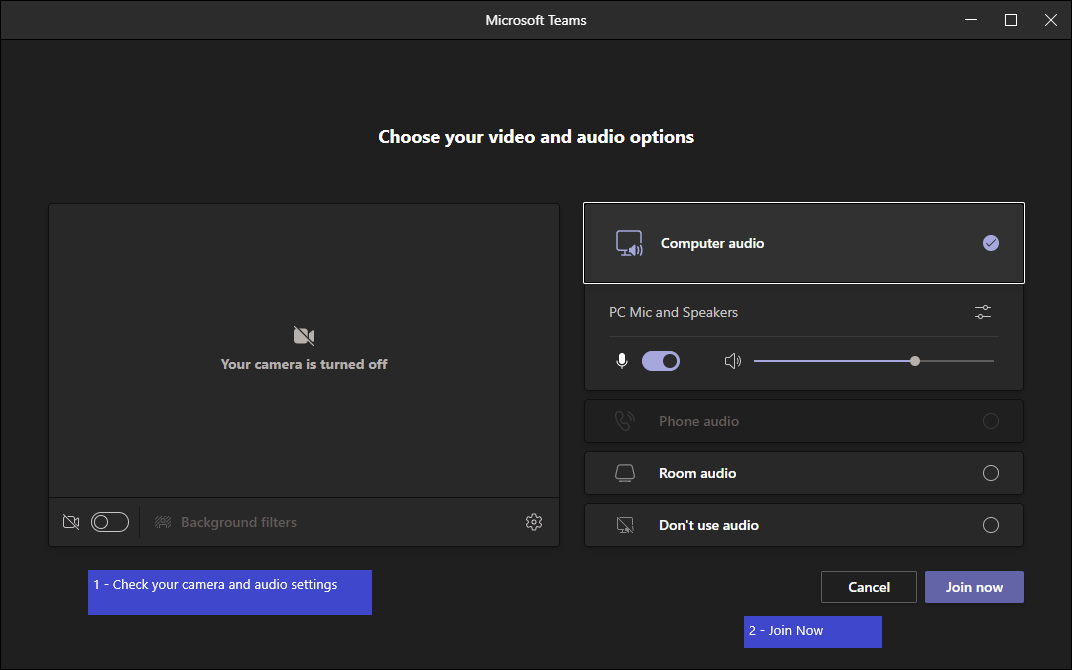The image size is (1072, 670).
Task: Click the 'Don't use audio' label
Action: point(709,525)
